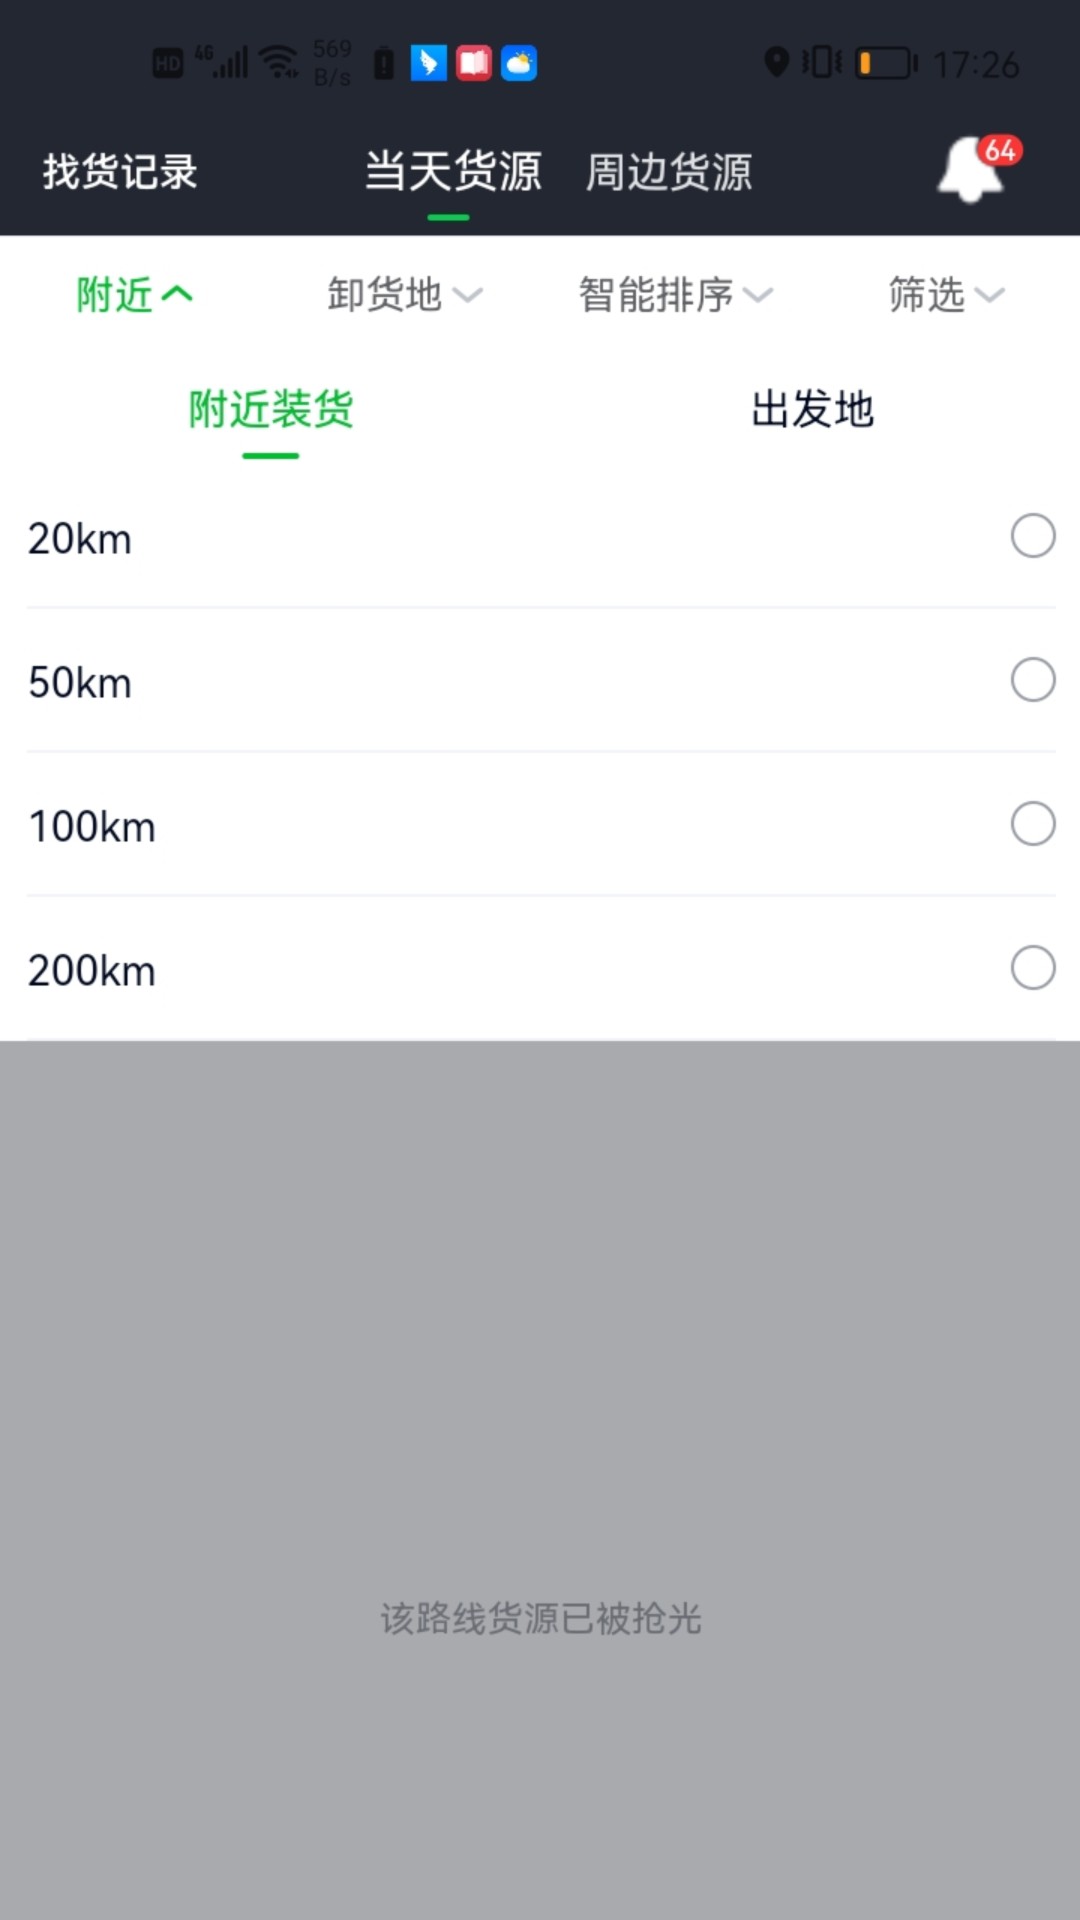Select the 100km radius option

point(1032,824)
